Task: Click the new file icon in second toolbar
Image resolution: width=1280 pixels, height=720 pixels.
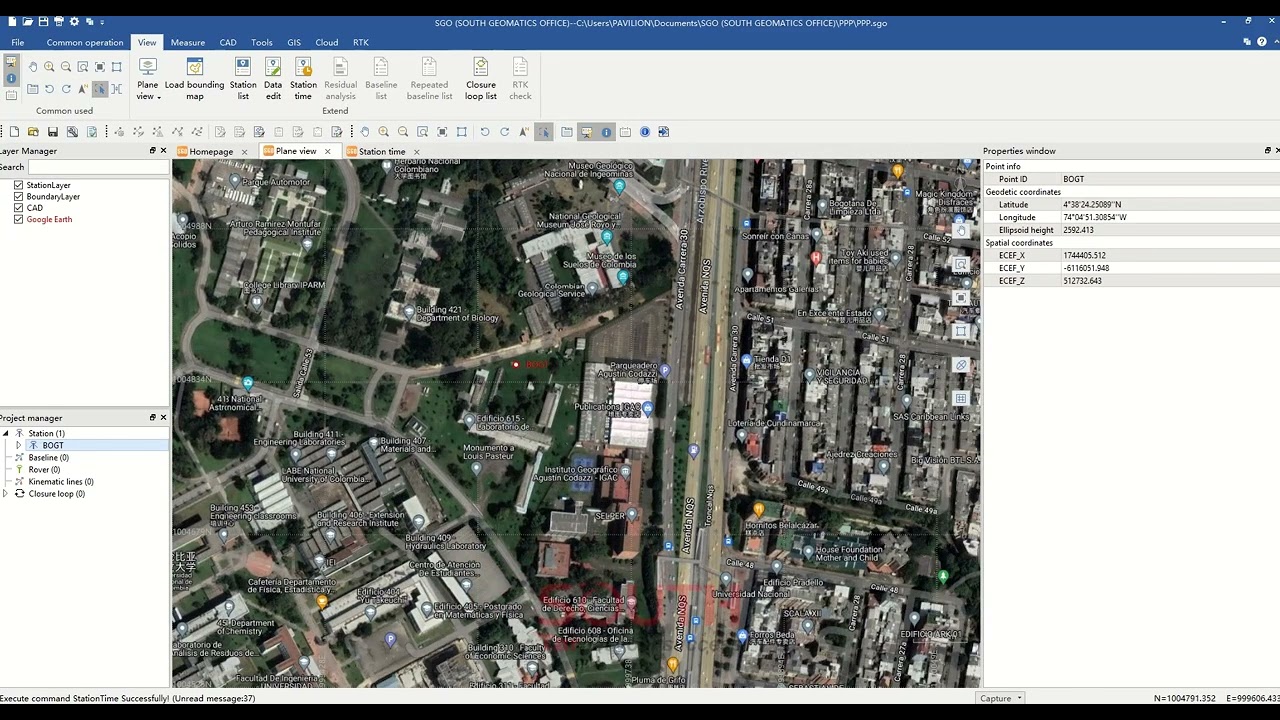Action: (14, 132)
